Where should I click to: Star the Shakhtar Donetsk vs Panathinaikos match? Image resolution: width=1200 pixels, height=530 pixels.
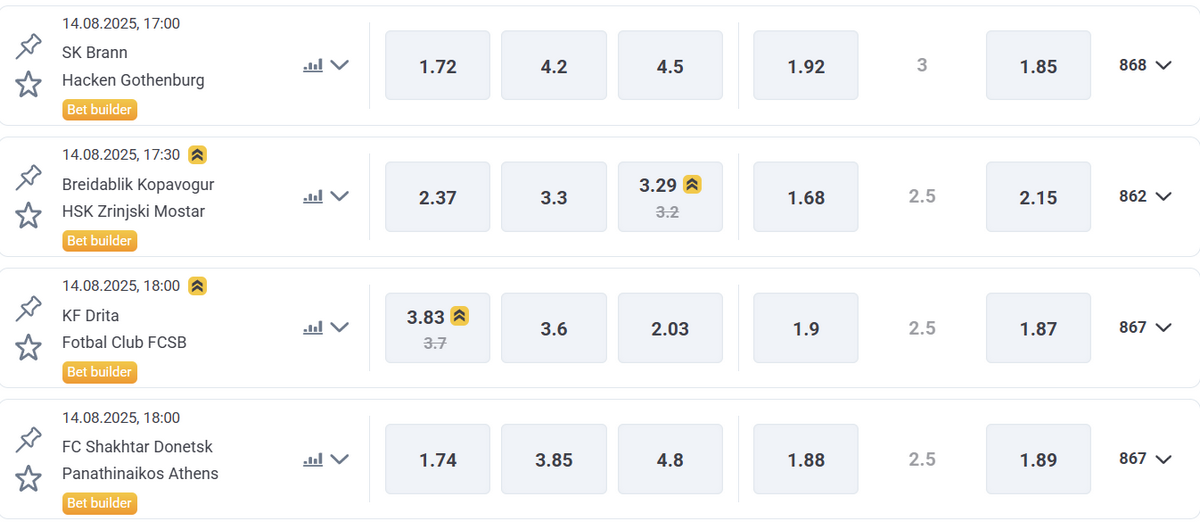tap(29, 478)
